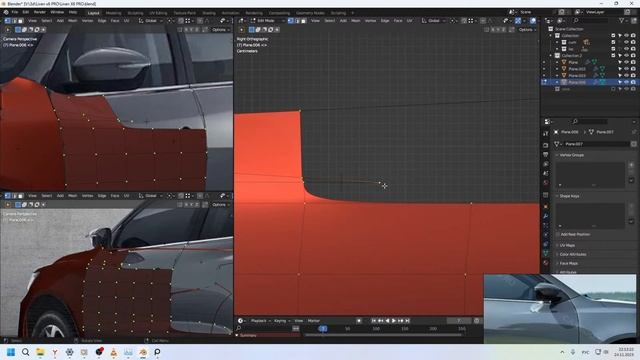Open Global orientation dropdown in right viewport
The height and width of the screenshot is (360, 640).
(x=434, y=20)
